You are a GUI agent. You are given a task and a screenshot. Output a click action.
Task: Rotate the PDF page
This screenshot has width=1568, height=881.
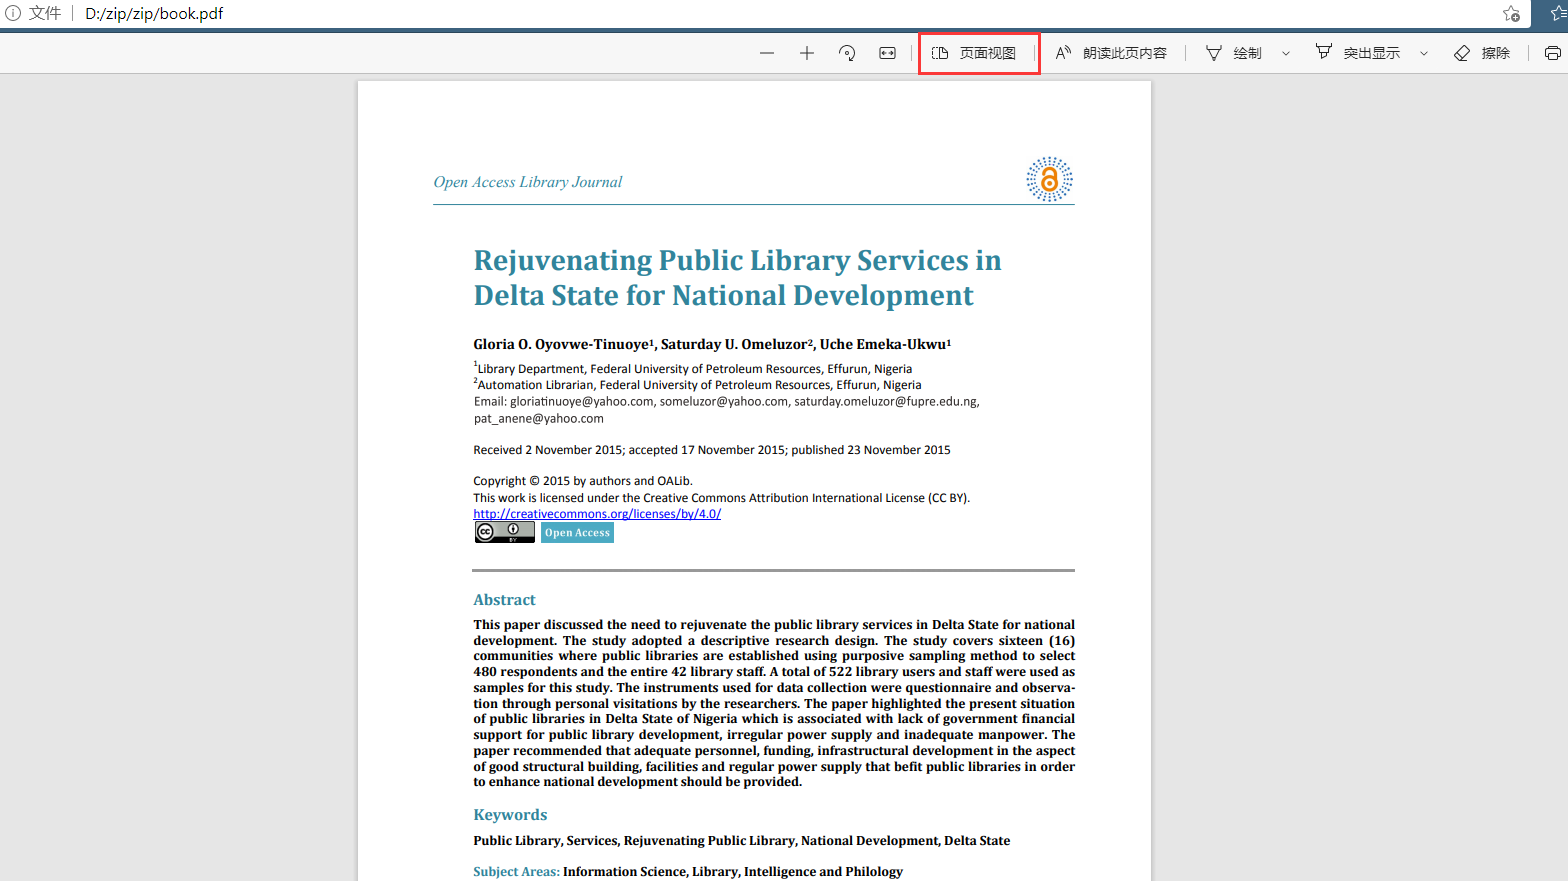tap(847, 53)
